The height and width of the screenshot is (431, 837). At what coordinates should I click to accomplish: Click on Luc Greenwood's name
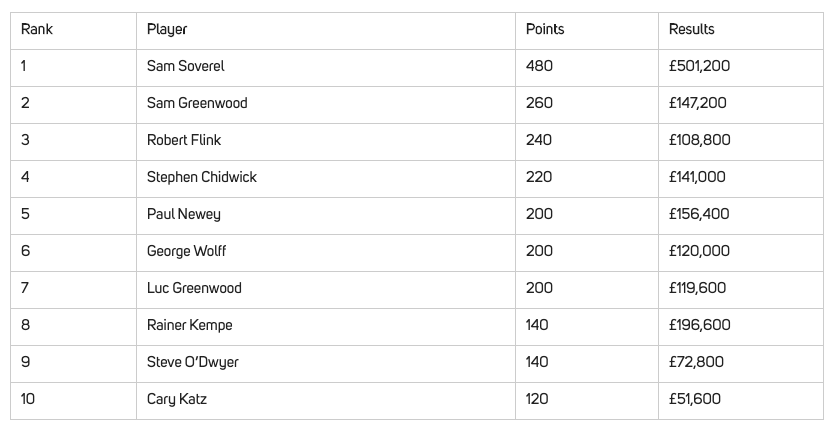pyautogui.click(x=194, y=288)
